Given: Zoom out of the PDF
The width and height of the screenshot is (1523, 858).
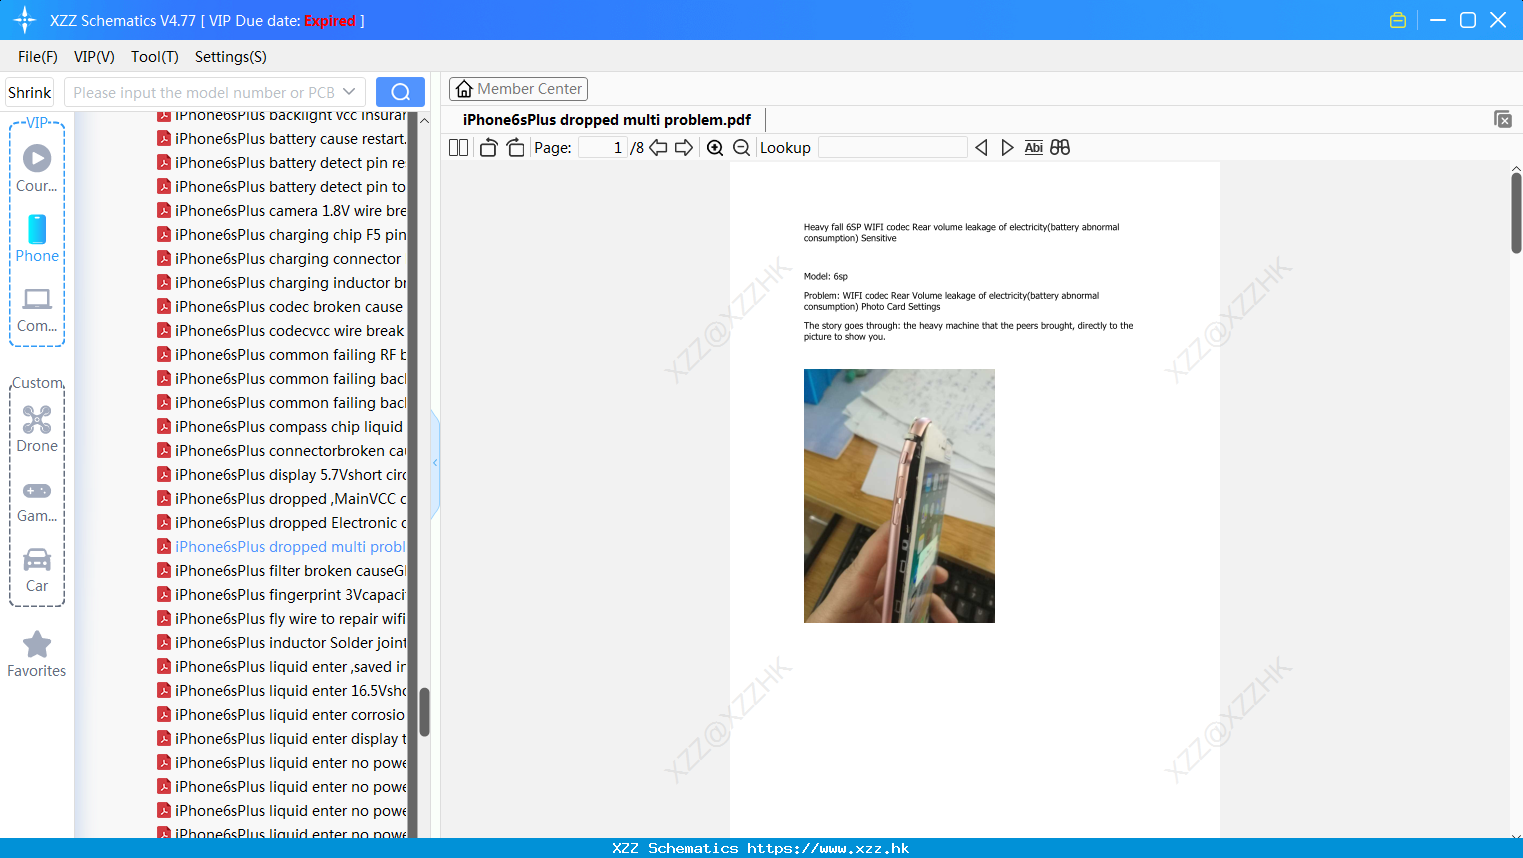Looking at the screenshot, I should tap(741, 148).
